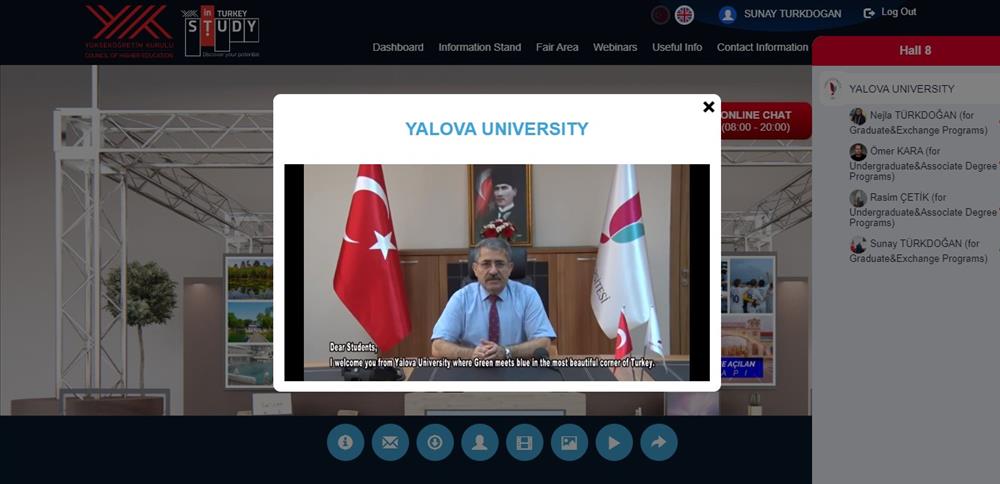This screenshot has height=484, width=1000.
Task: Select the Turkish flag language icon
Action: 660,15
